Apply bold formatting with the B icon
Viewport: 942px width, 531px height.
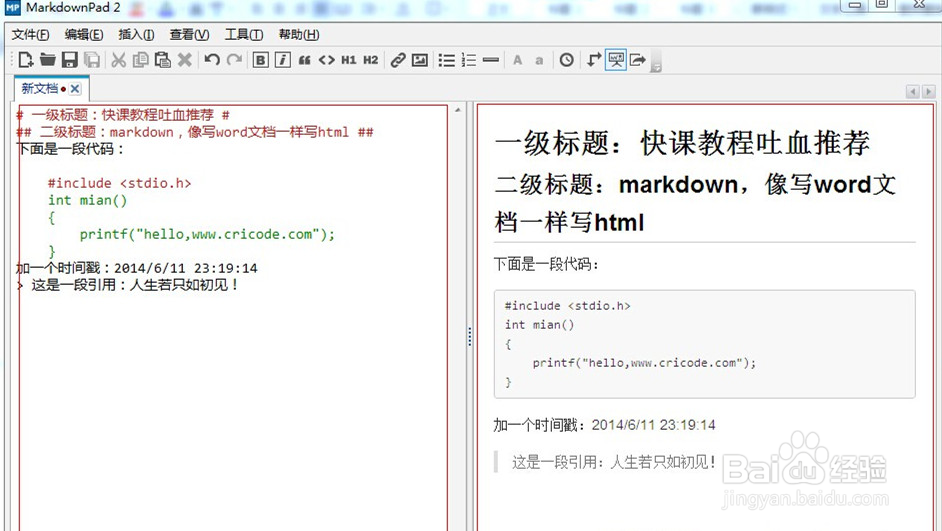261,59
